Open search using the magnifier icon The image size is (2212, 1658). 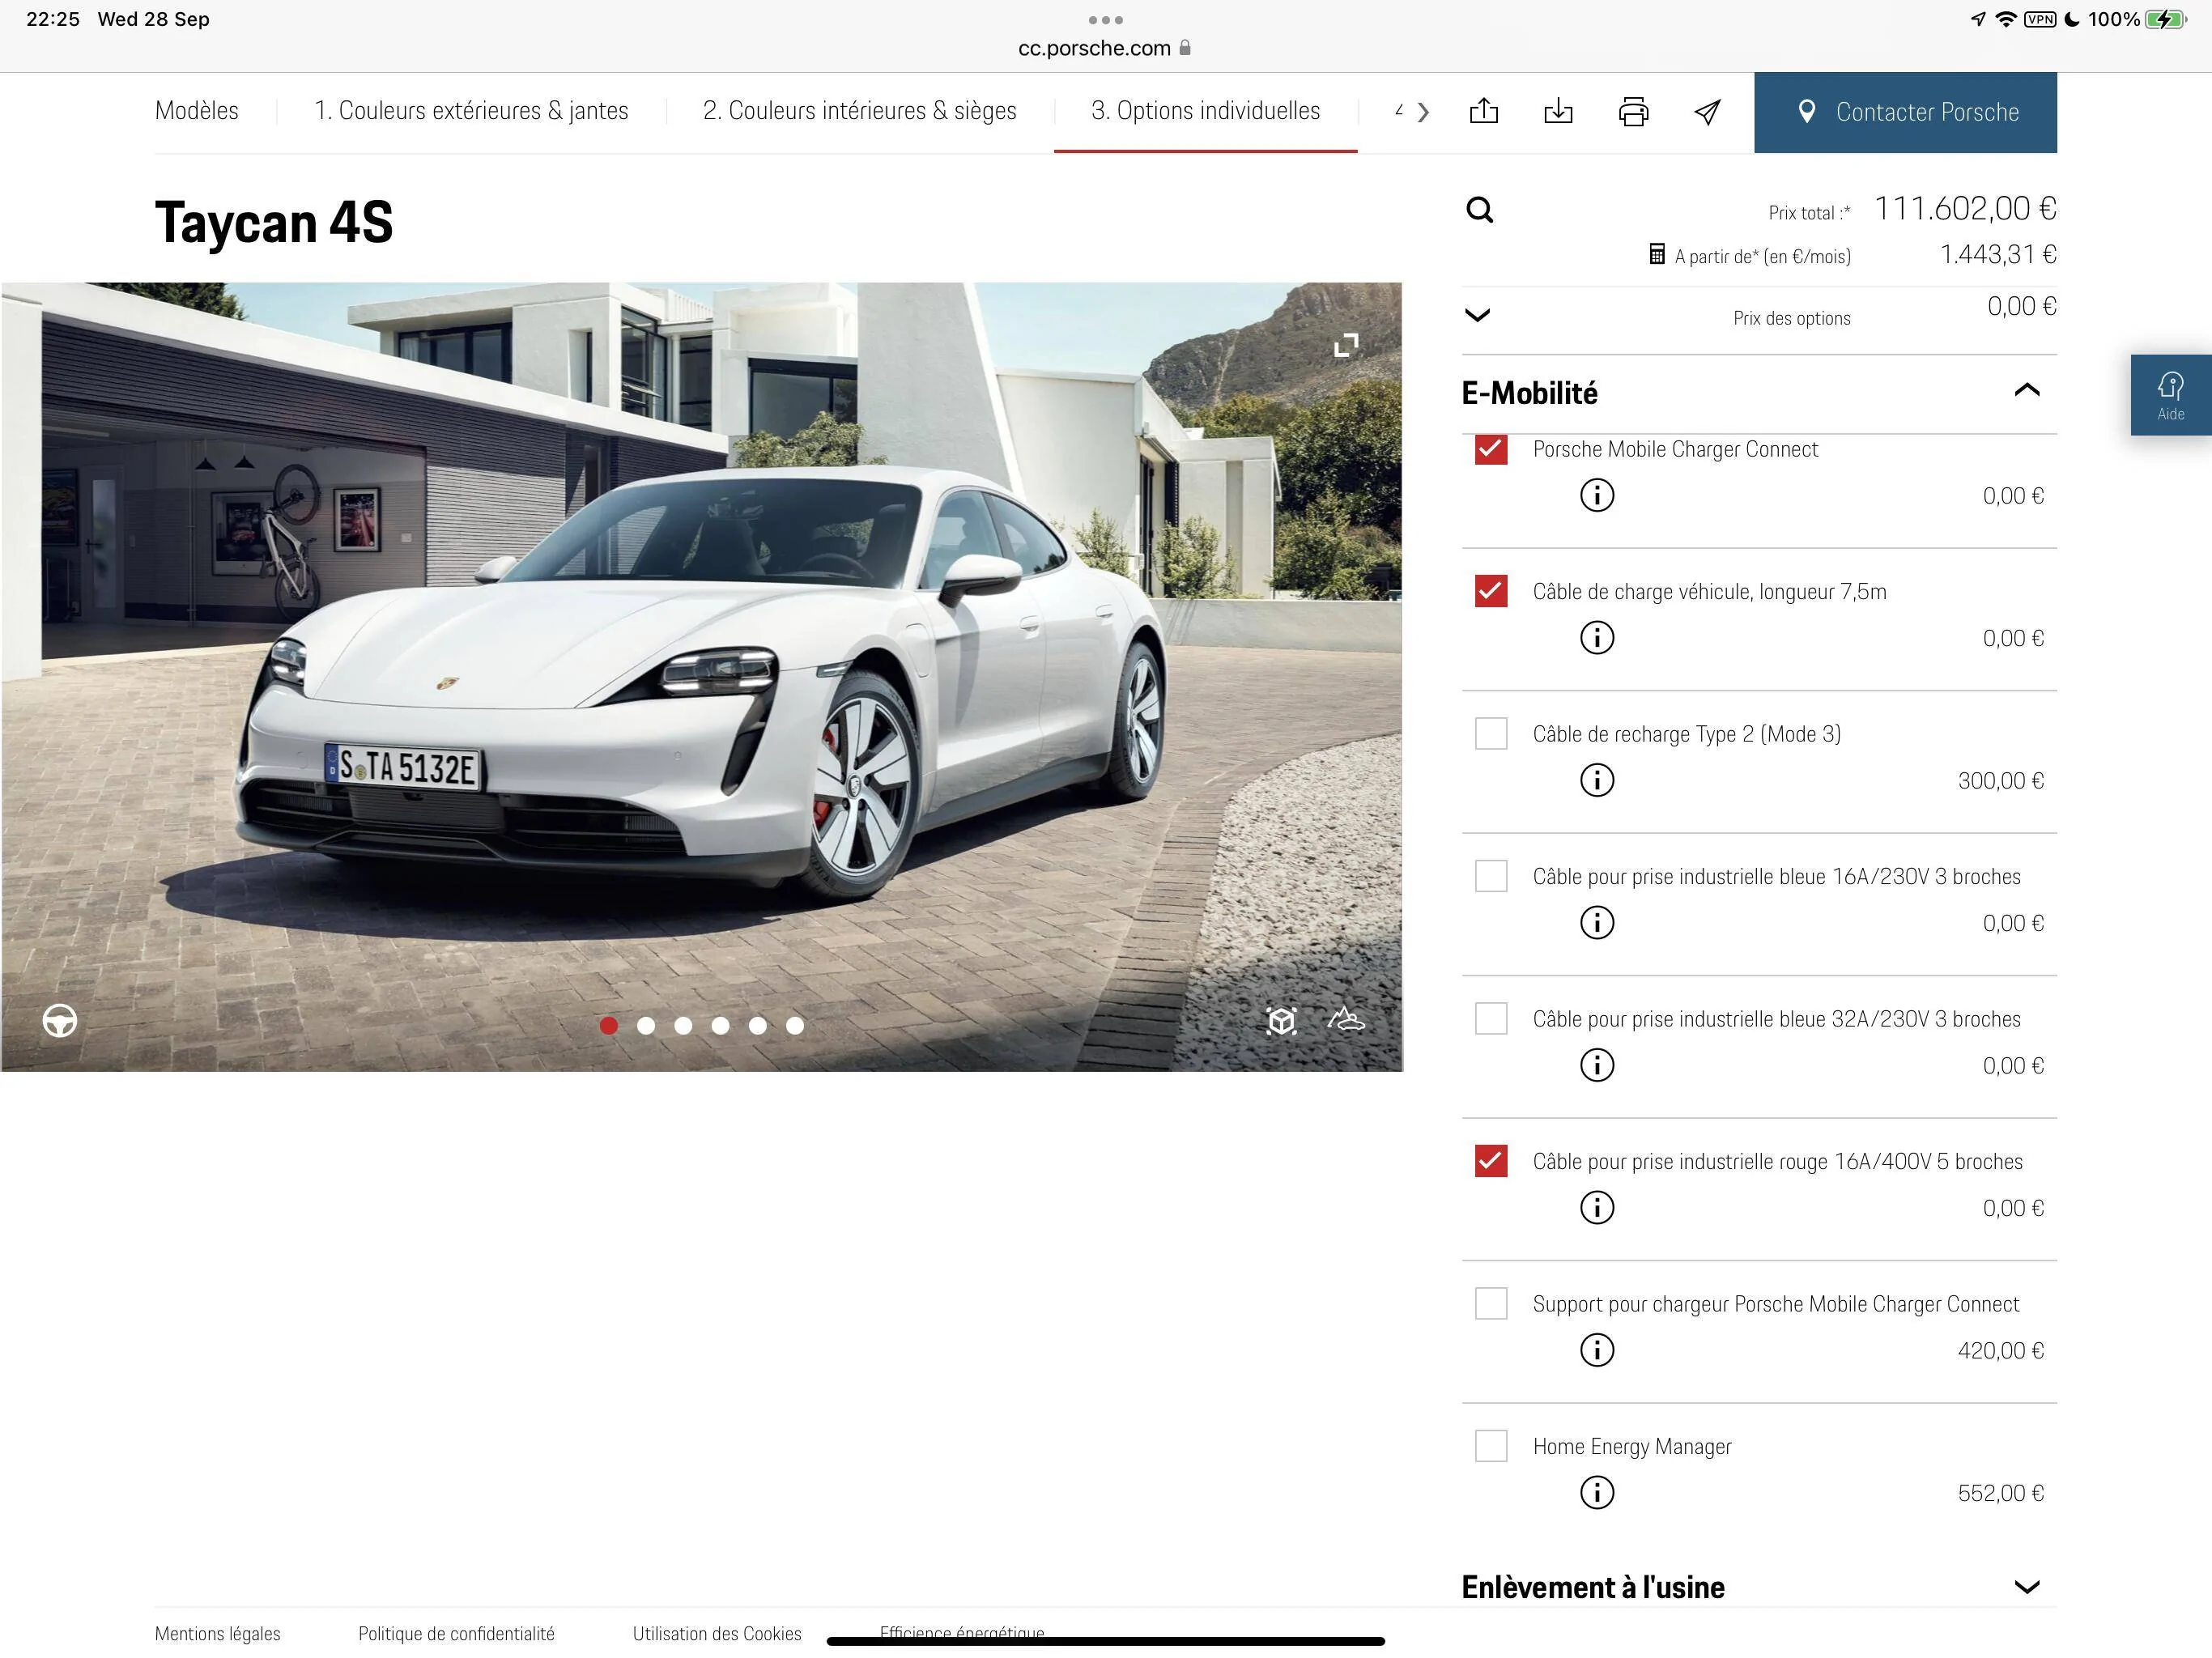tap(1479, 210)
